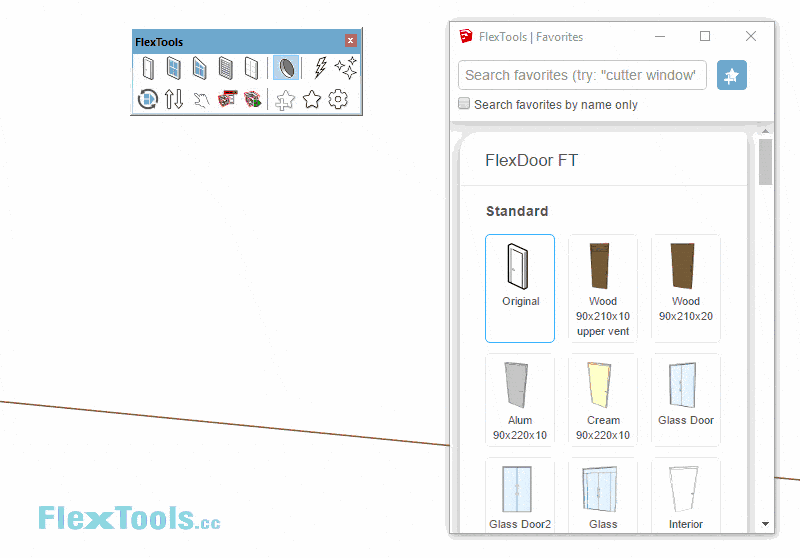The image size is (800, 558).
Task: Click the add-to-favorites star plus icon
Action: [285, 99]
